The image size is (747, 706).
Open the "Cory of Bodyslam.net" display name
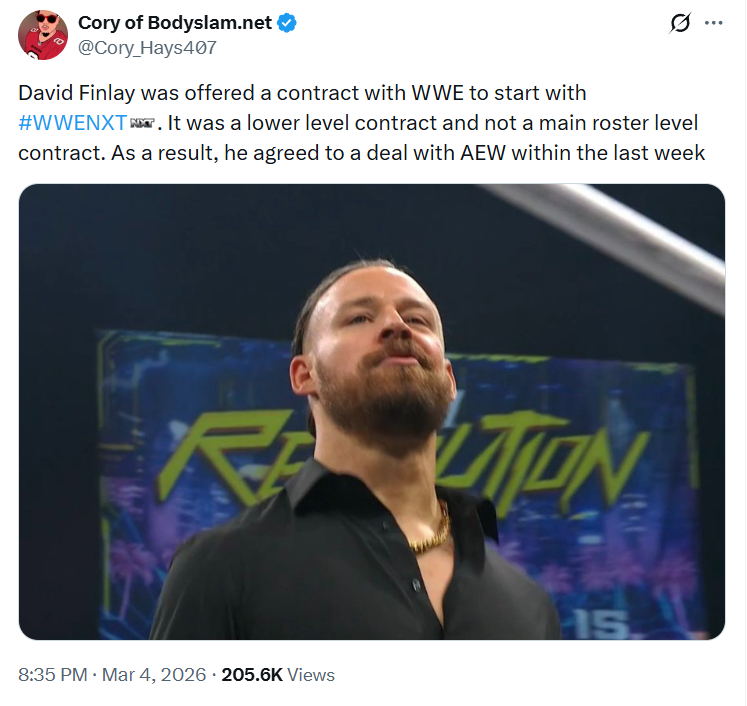point(174,23)
